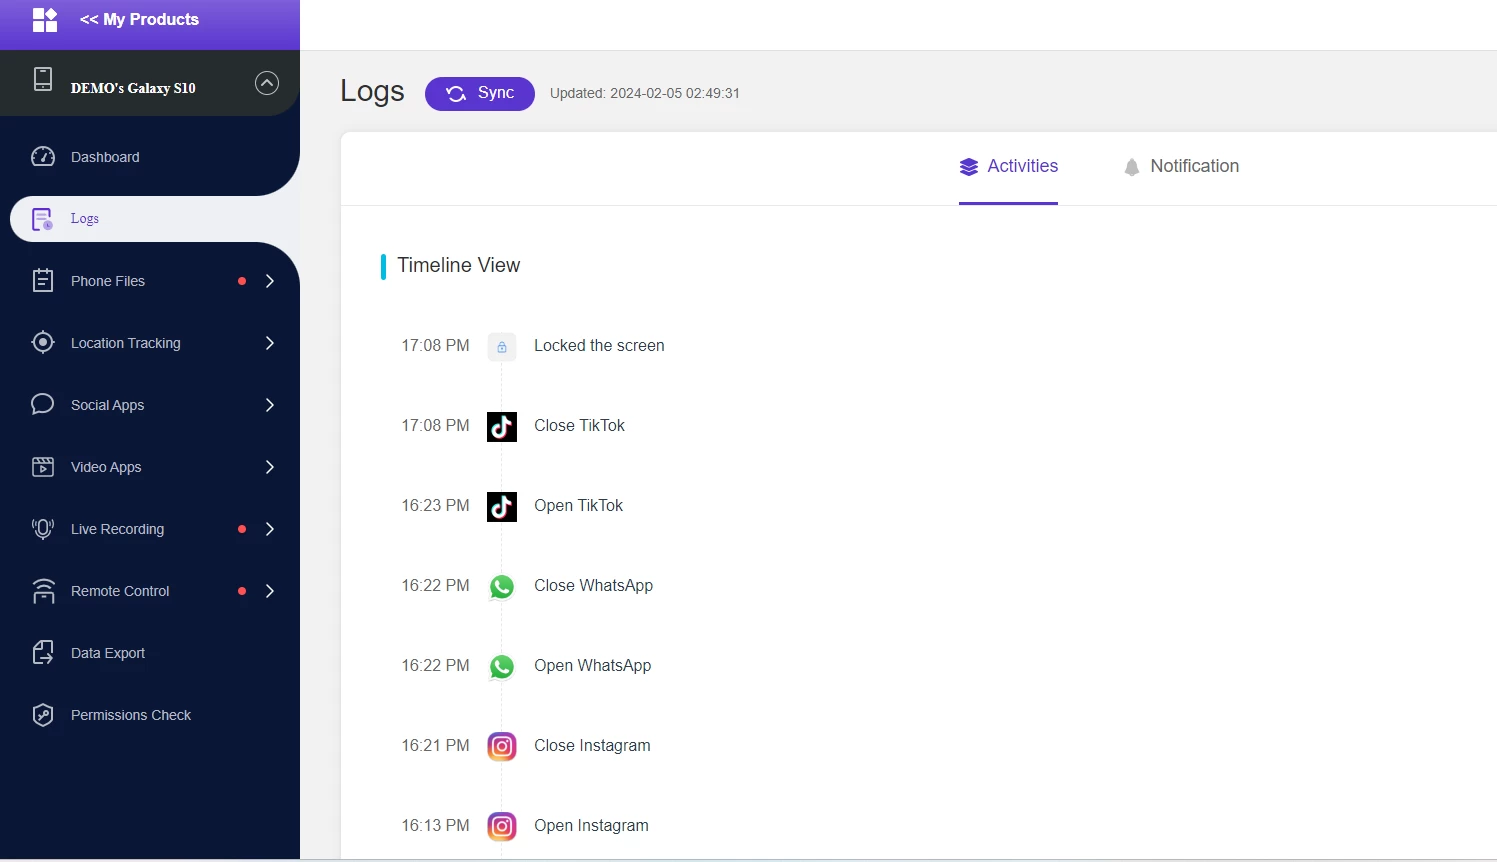Expand the Video Apps chevron
The width and height of the screenshot is (1497, 862).
(270, 467)
